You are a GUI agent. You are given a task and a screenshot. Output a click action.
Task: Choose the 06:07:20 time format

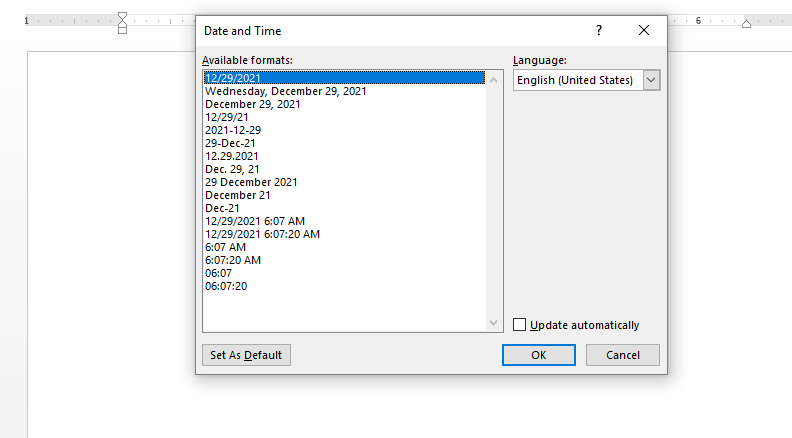click(226, 286)
